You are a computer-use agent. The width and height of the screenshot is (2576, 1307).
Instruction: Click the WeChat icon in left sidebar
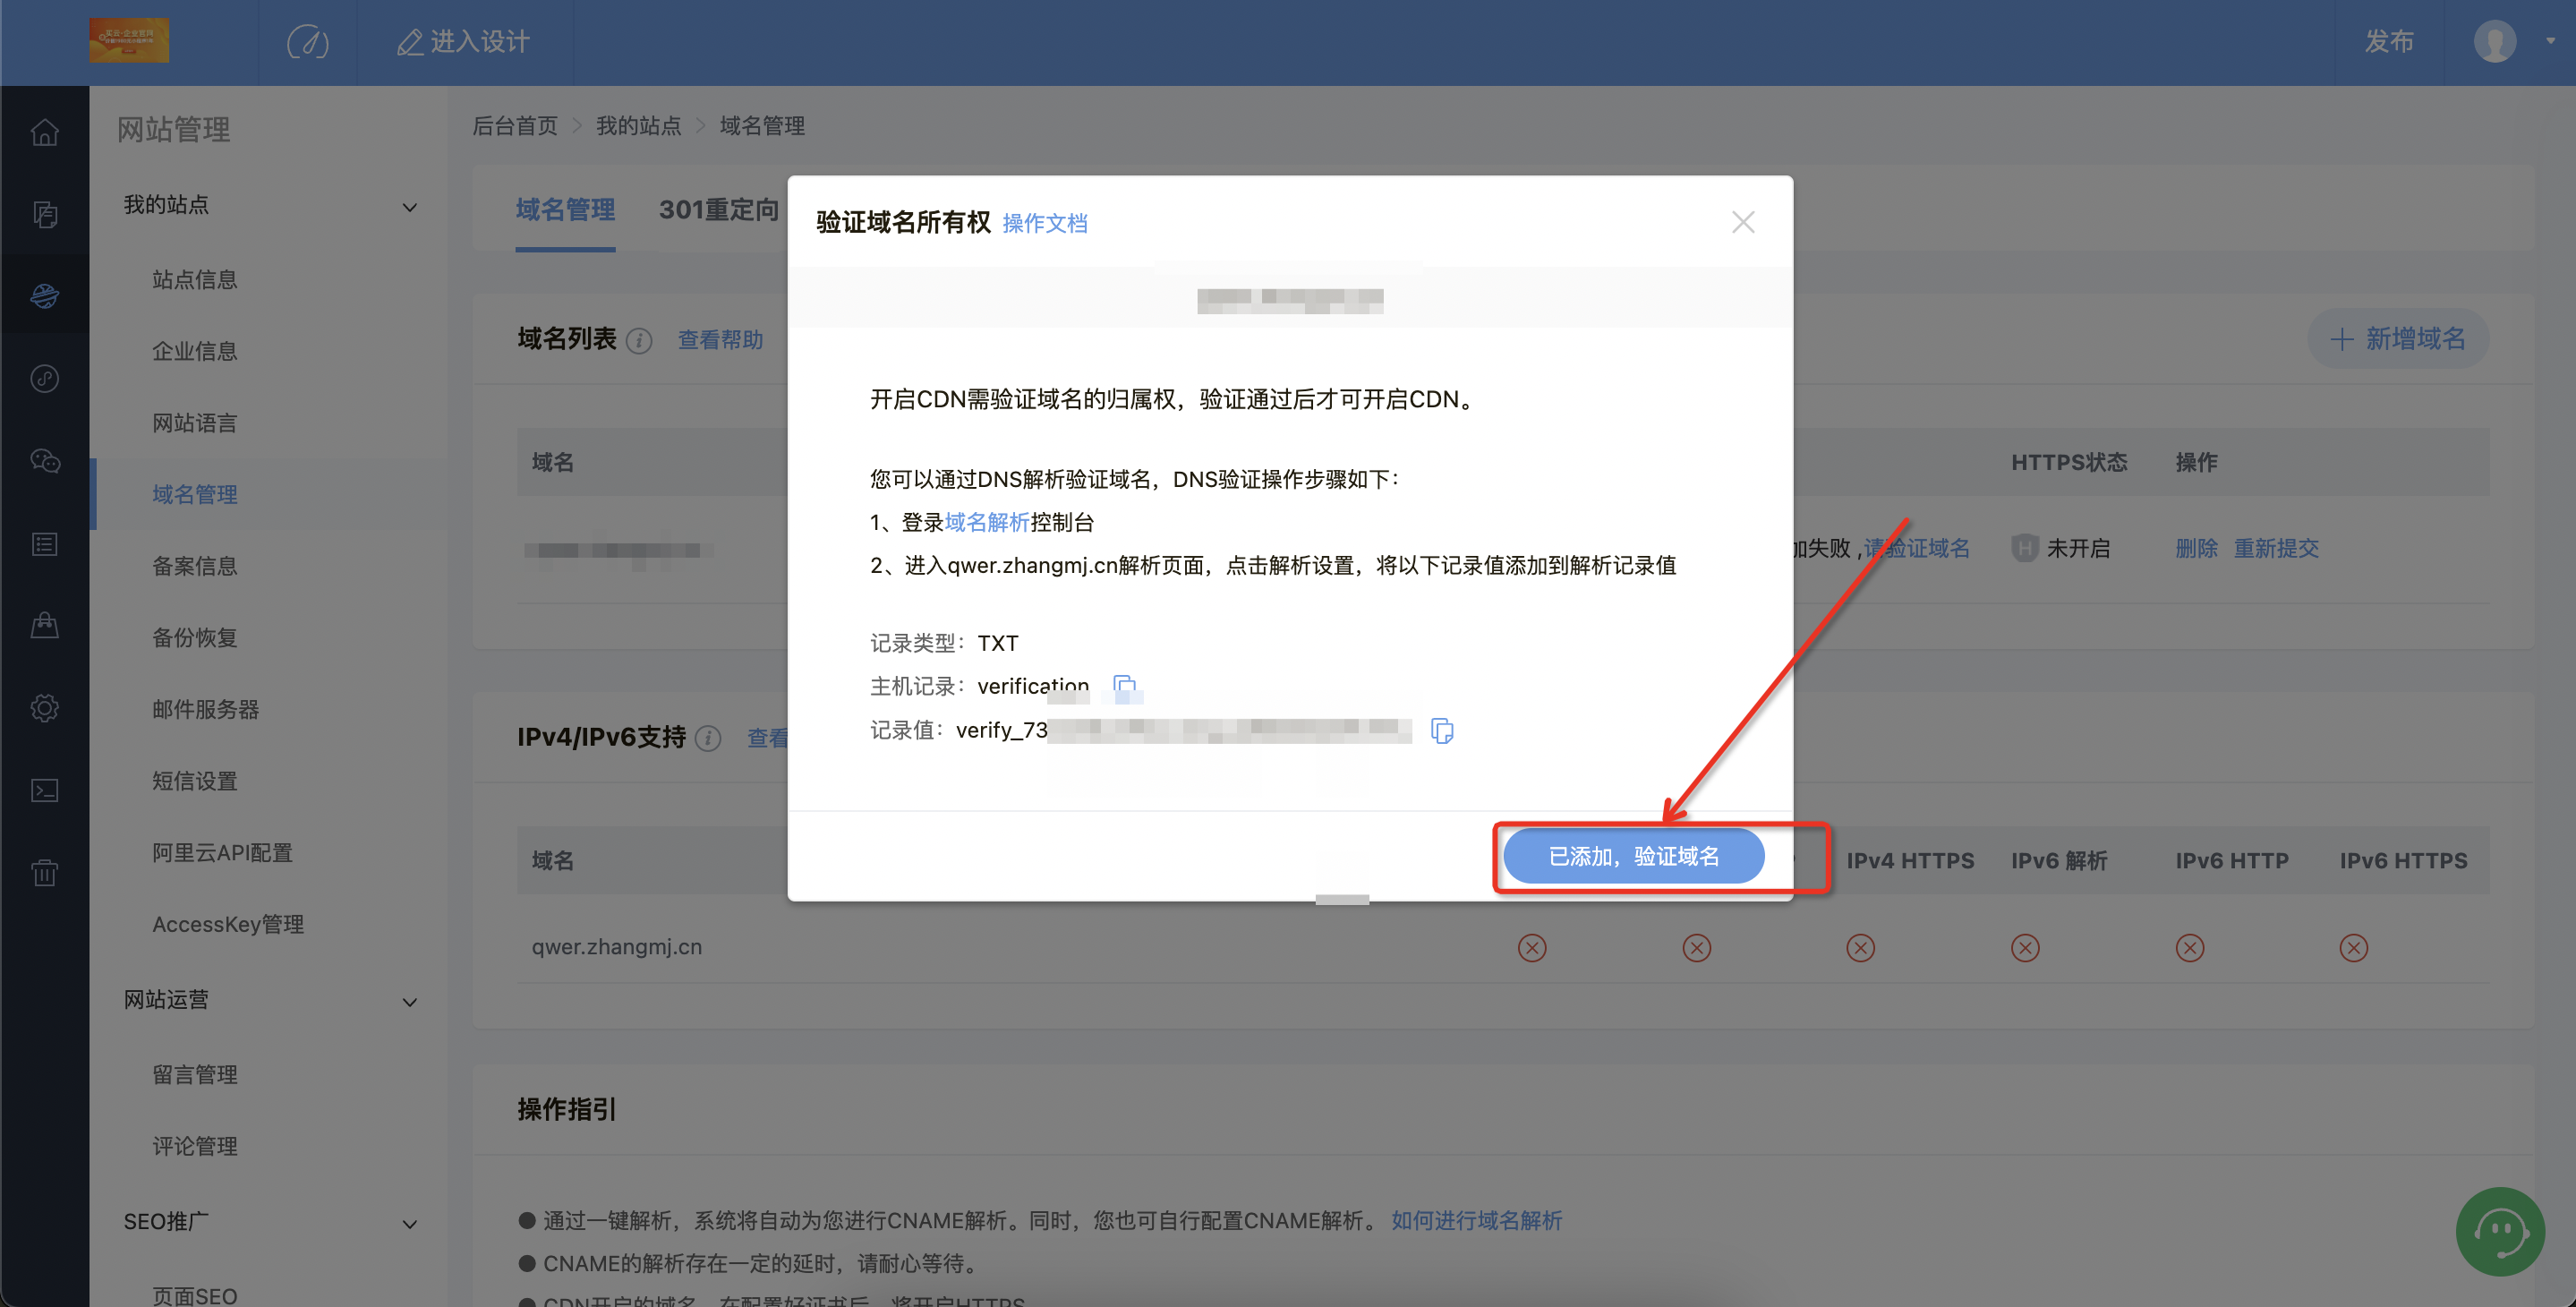44,461
